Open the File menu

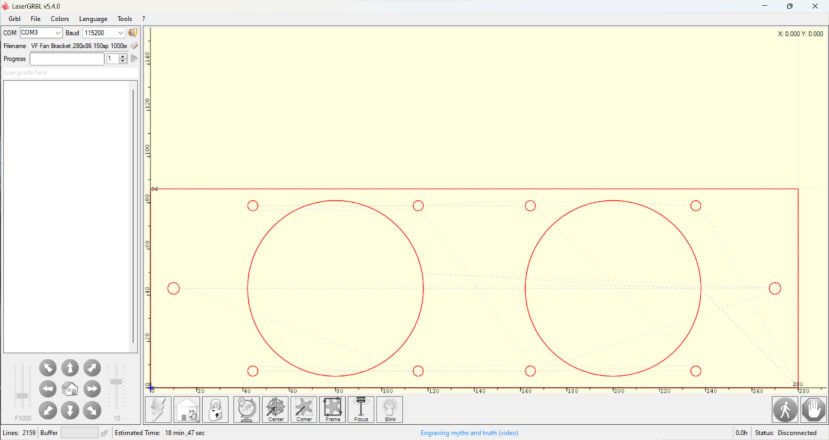click(x=35, y=19)
